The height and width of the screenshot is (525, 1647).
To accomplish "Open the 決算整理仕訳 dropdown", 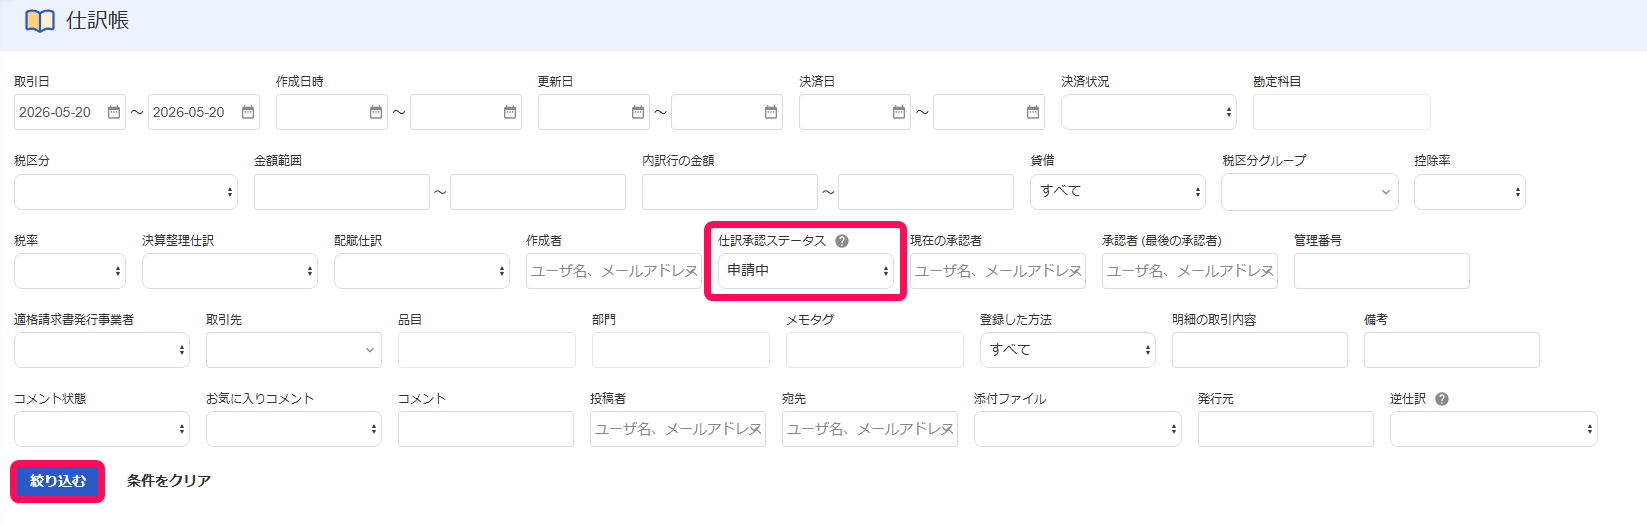I will 230,271.
